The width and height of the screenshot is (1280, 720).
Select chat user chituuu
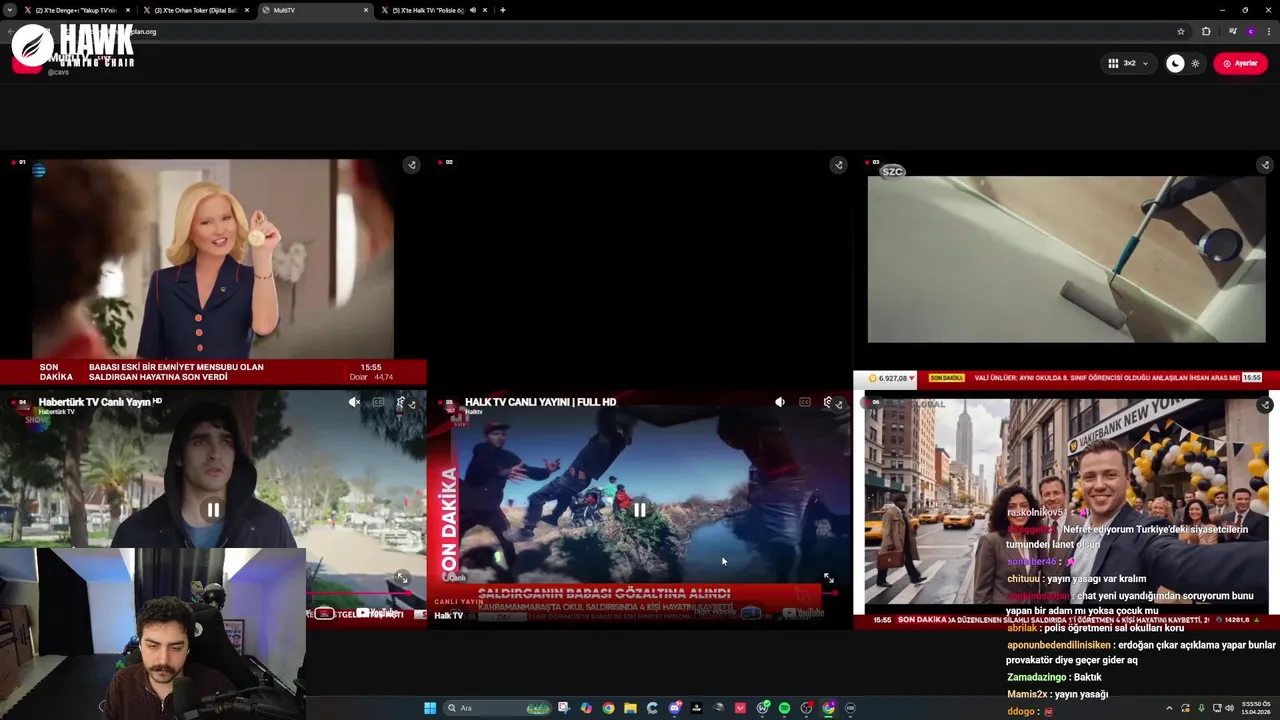pos(1023,578)
